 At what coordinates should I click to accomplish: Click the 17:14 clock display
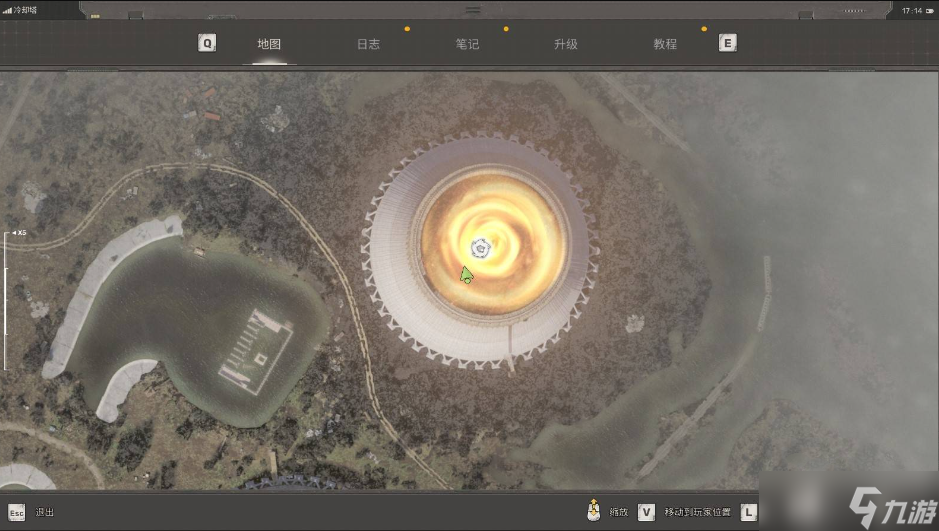click(912, 11)
